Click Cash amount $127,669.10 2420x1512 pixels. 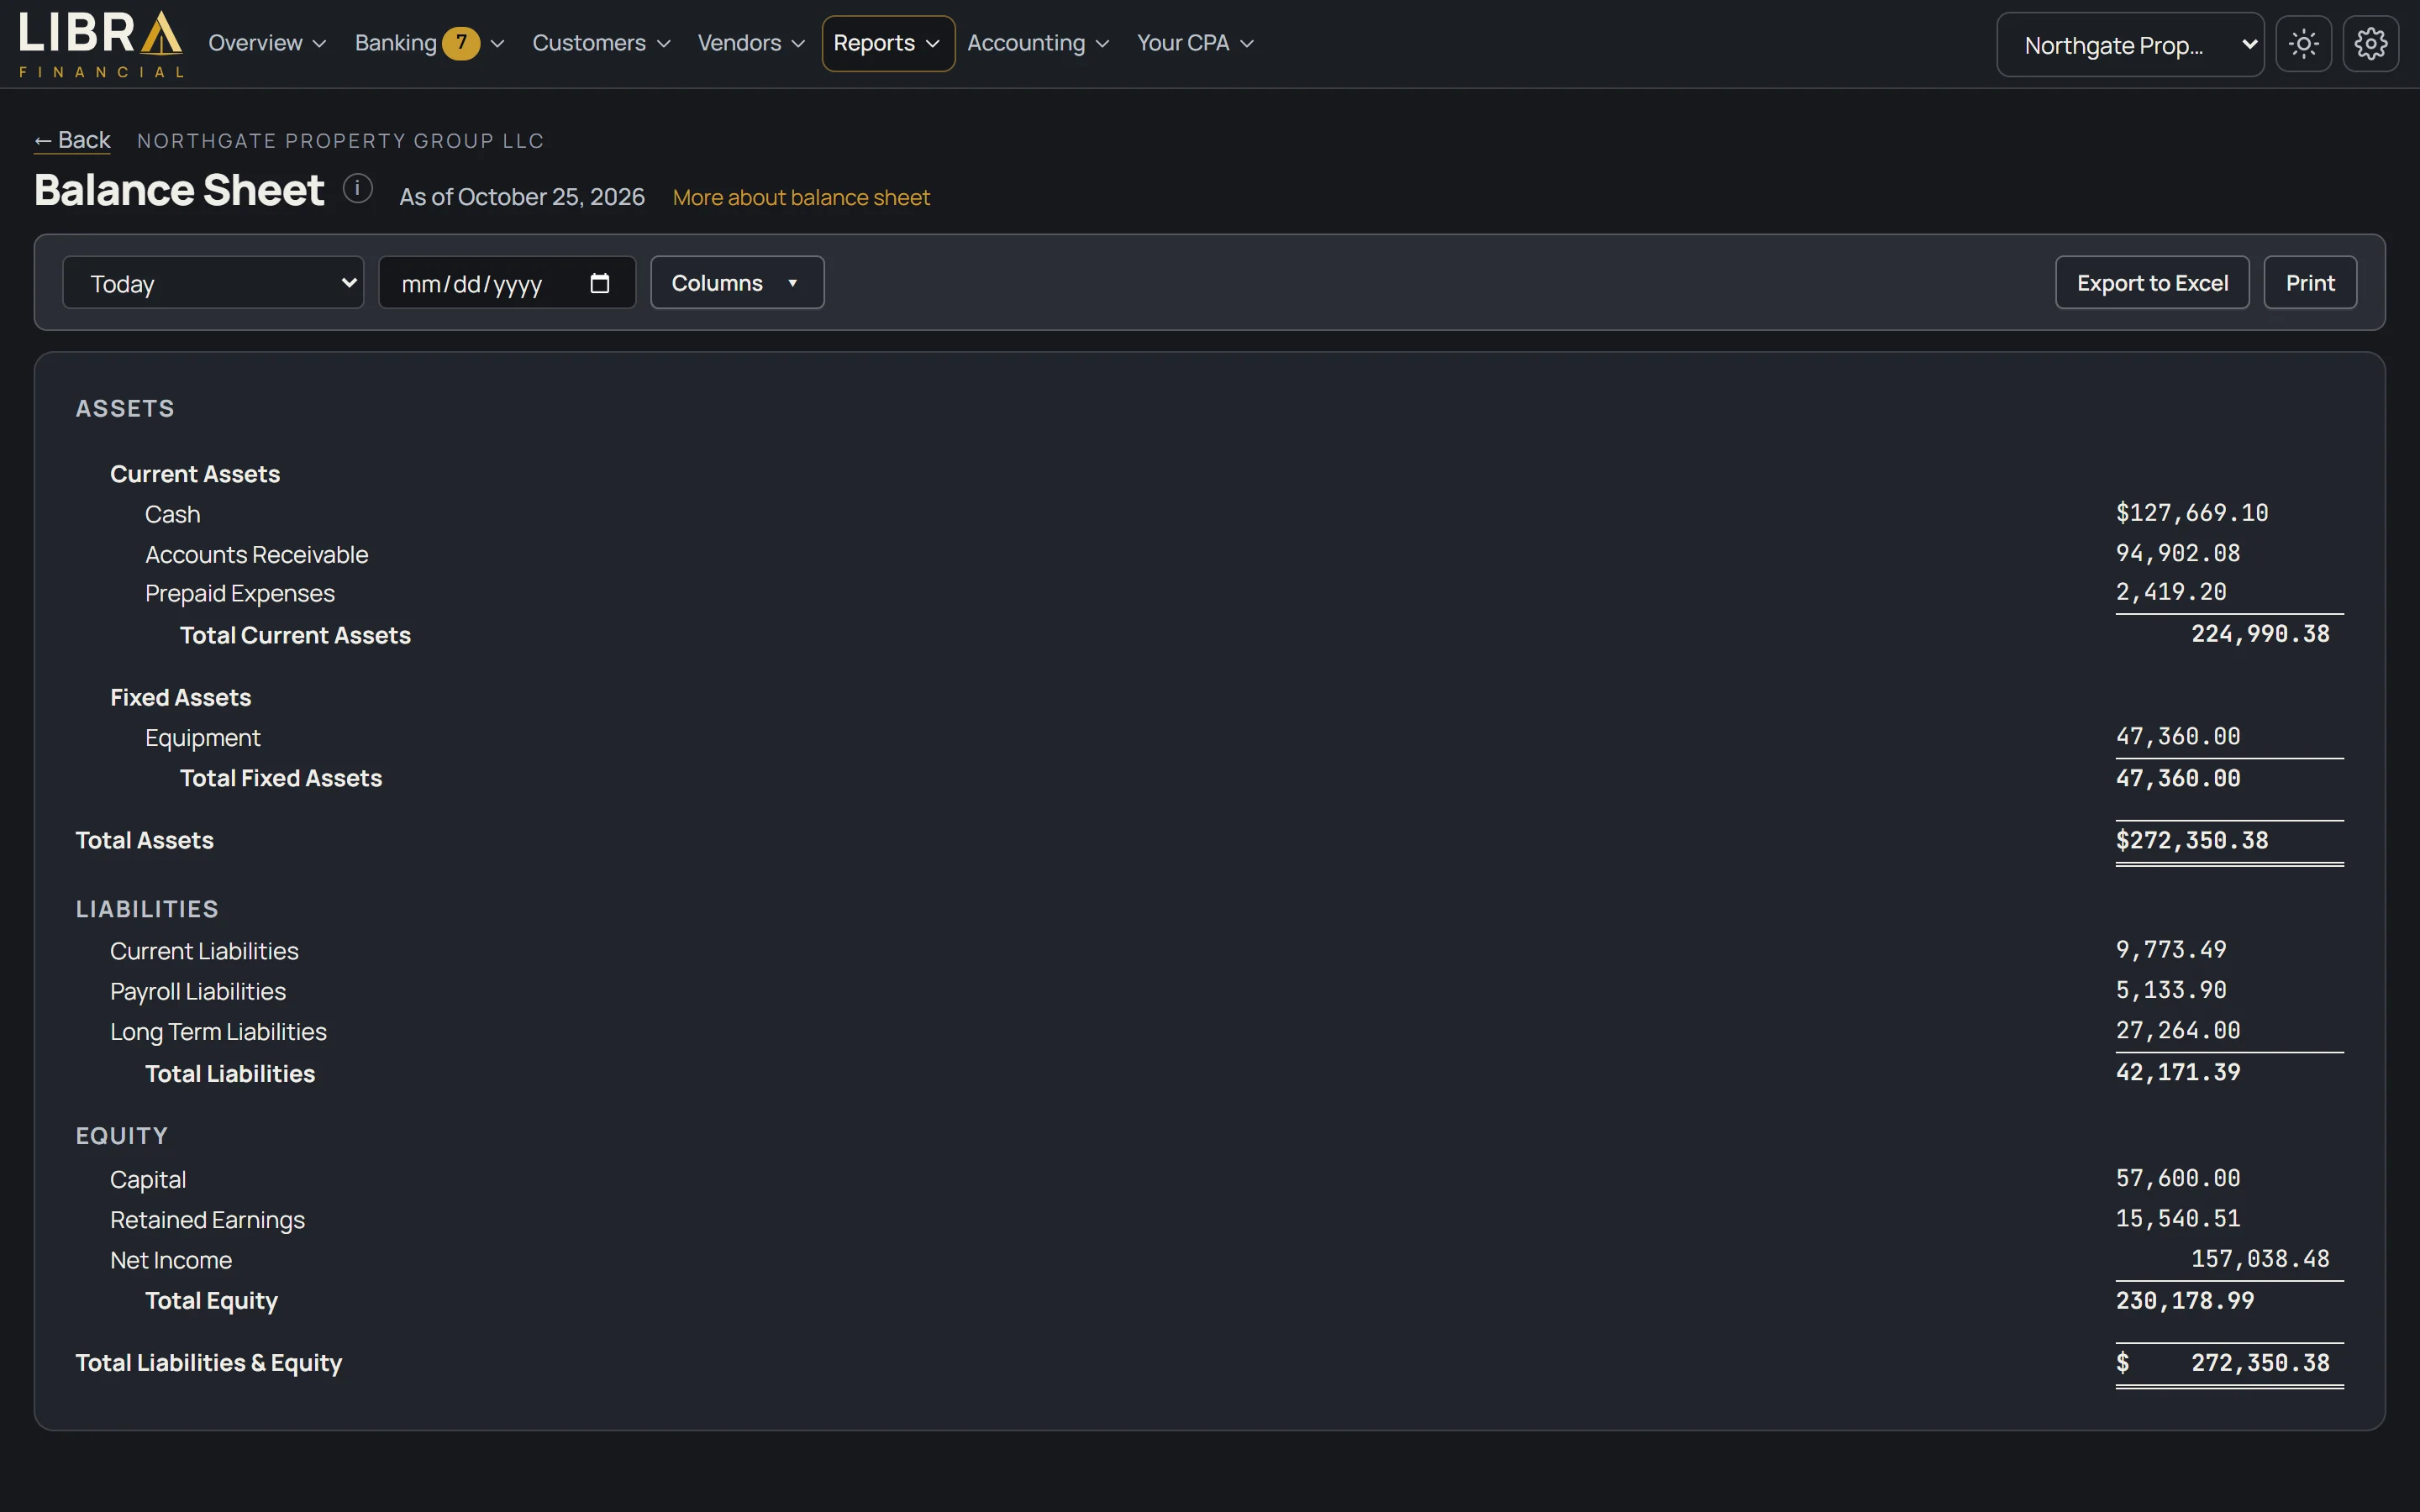point(2192,513)
